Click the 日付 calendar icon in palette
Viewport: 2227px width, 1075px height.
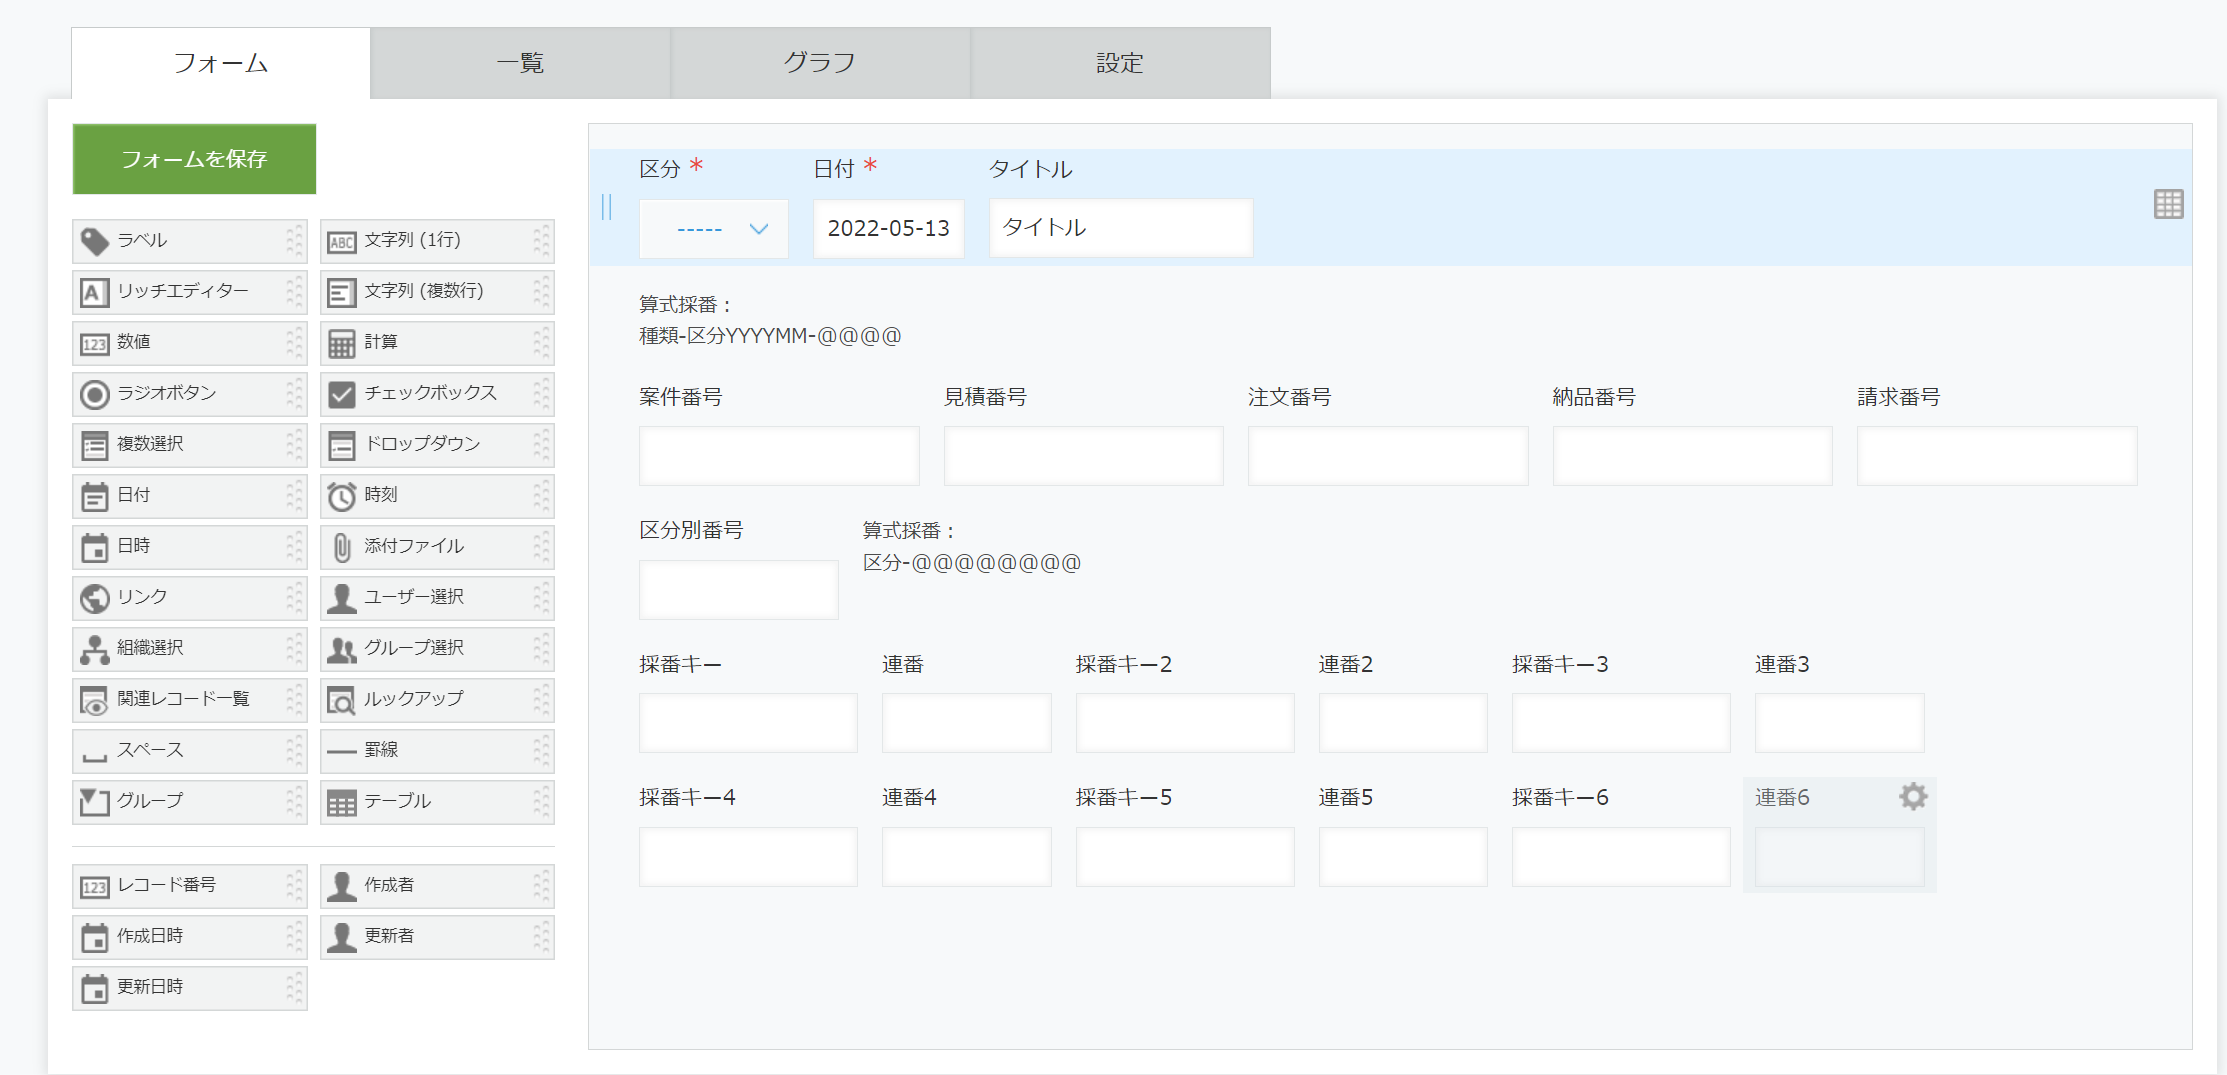(94, 496)
